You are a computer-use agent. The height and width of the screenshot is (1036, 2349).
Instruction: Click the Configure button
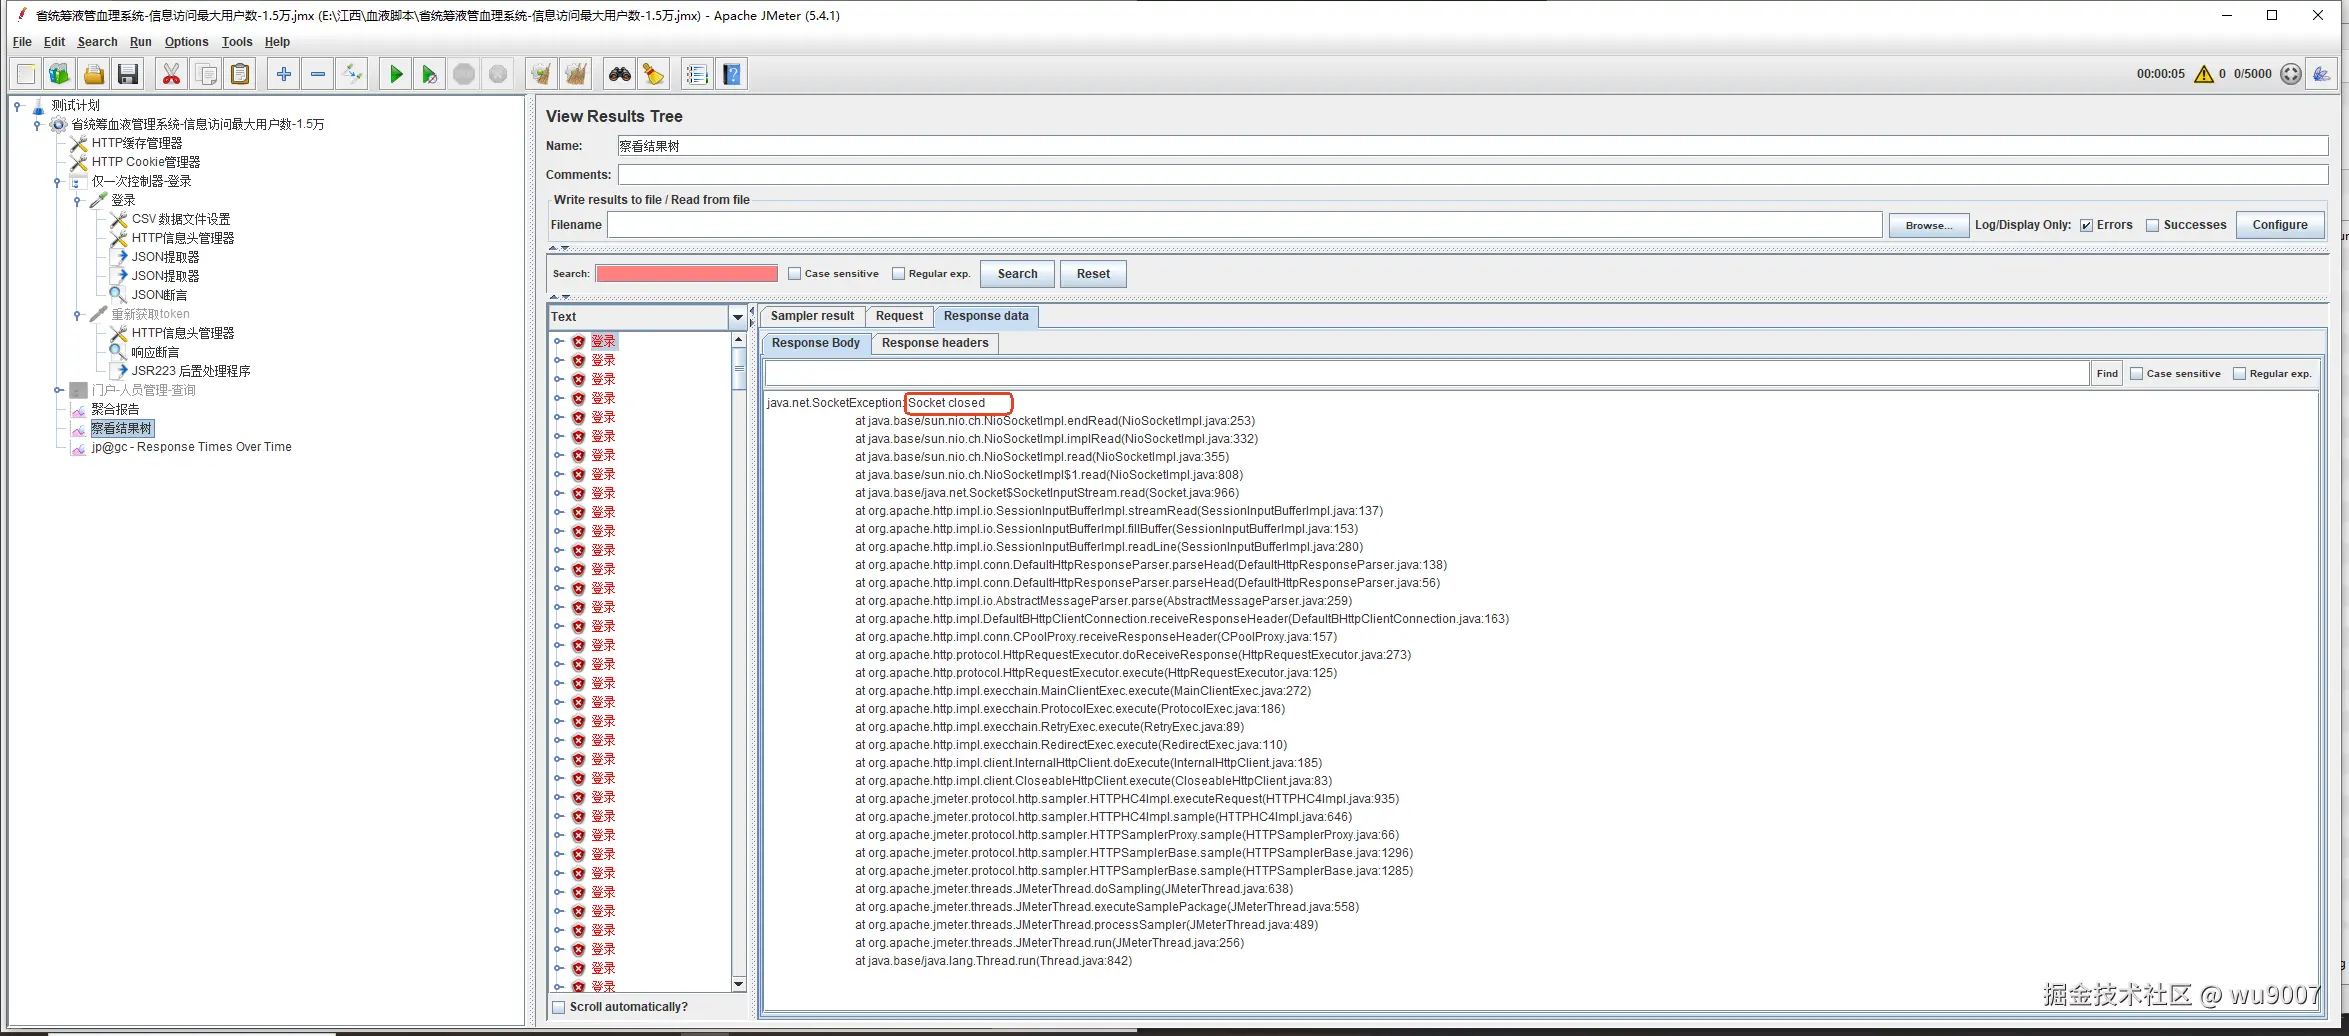point(2280,225)
